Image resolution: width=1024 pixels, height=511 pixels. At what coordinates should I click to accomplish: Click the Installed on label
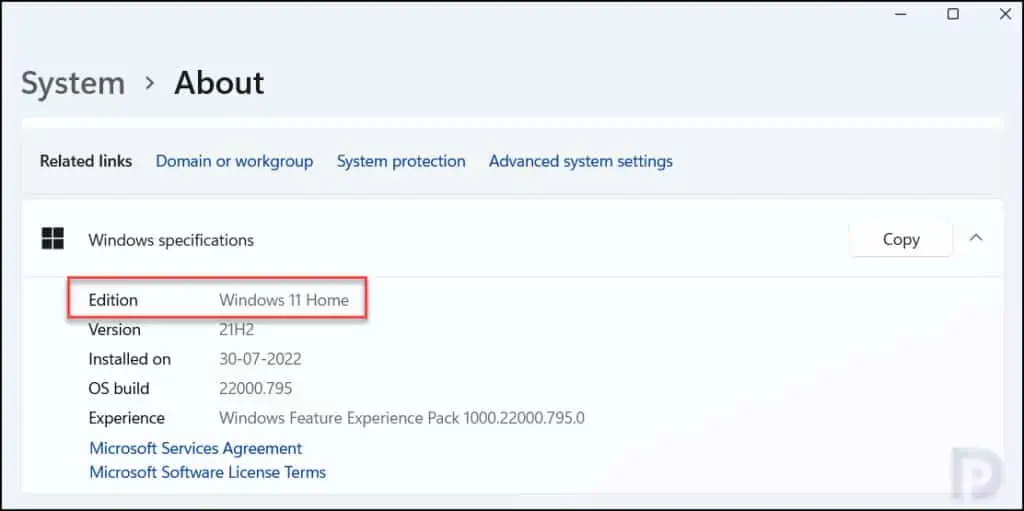(x=129, y=359)
